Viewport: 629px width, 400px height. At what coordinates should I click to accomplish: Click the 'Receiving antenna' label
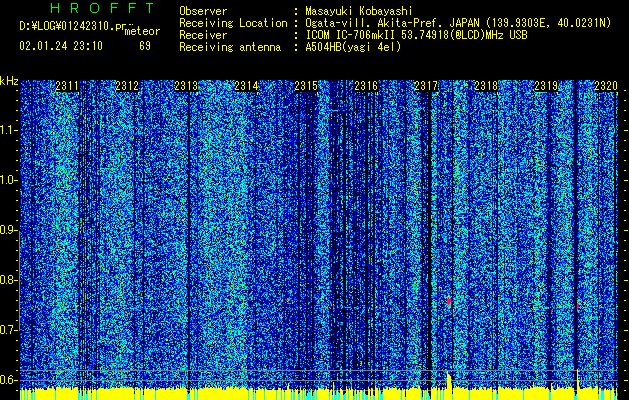coord(230,47)
